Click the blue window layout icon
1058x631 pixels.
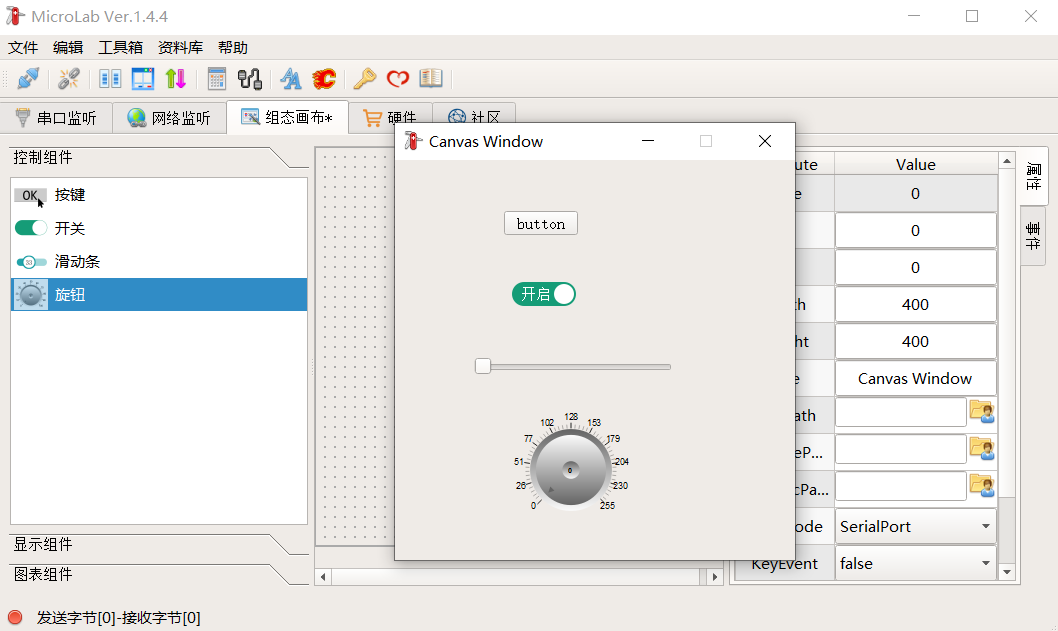click(142, 79)
